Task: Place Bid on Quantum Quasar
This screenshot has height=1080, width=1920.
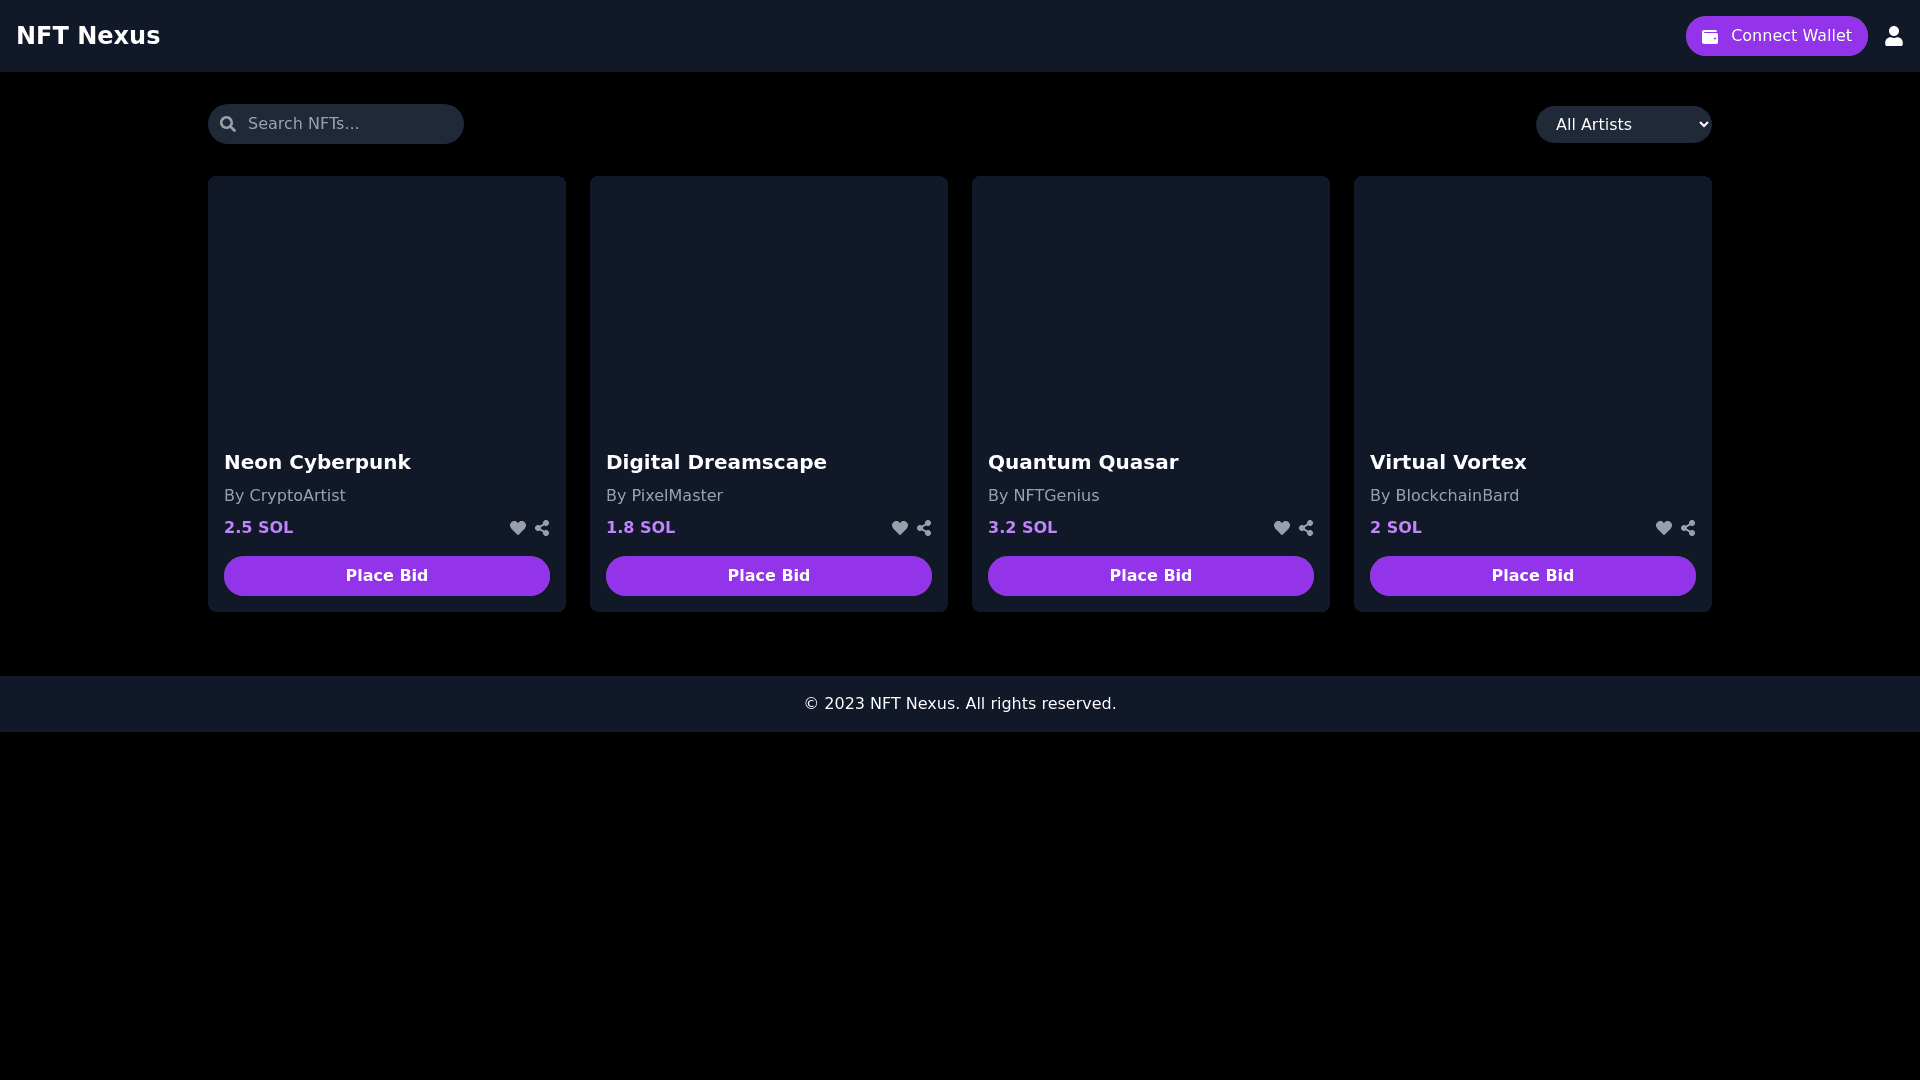Action: point(1151,576)
